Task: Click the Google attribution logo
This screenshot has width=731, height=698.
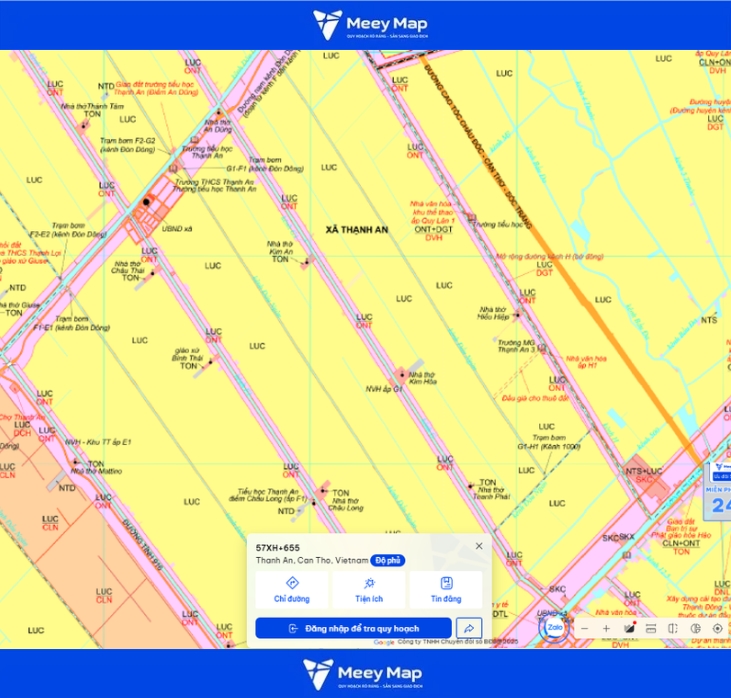Action: point(384,643)
